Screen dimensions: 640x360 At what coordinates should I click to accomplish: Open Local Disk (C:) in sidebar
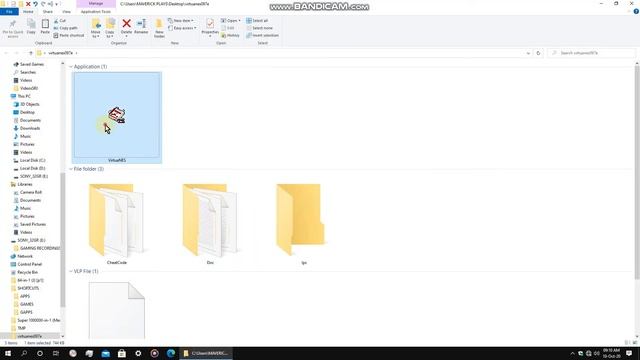click(32, 160)
